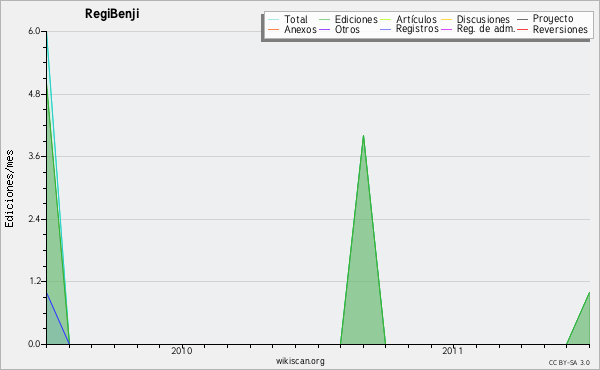The height and width of the screenshot is (370, 600).
Task: Click the blue Registros line near the origin
Action: 58,318
